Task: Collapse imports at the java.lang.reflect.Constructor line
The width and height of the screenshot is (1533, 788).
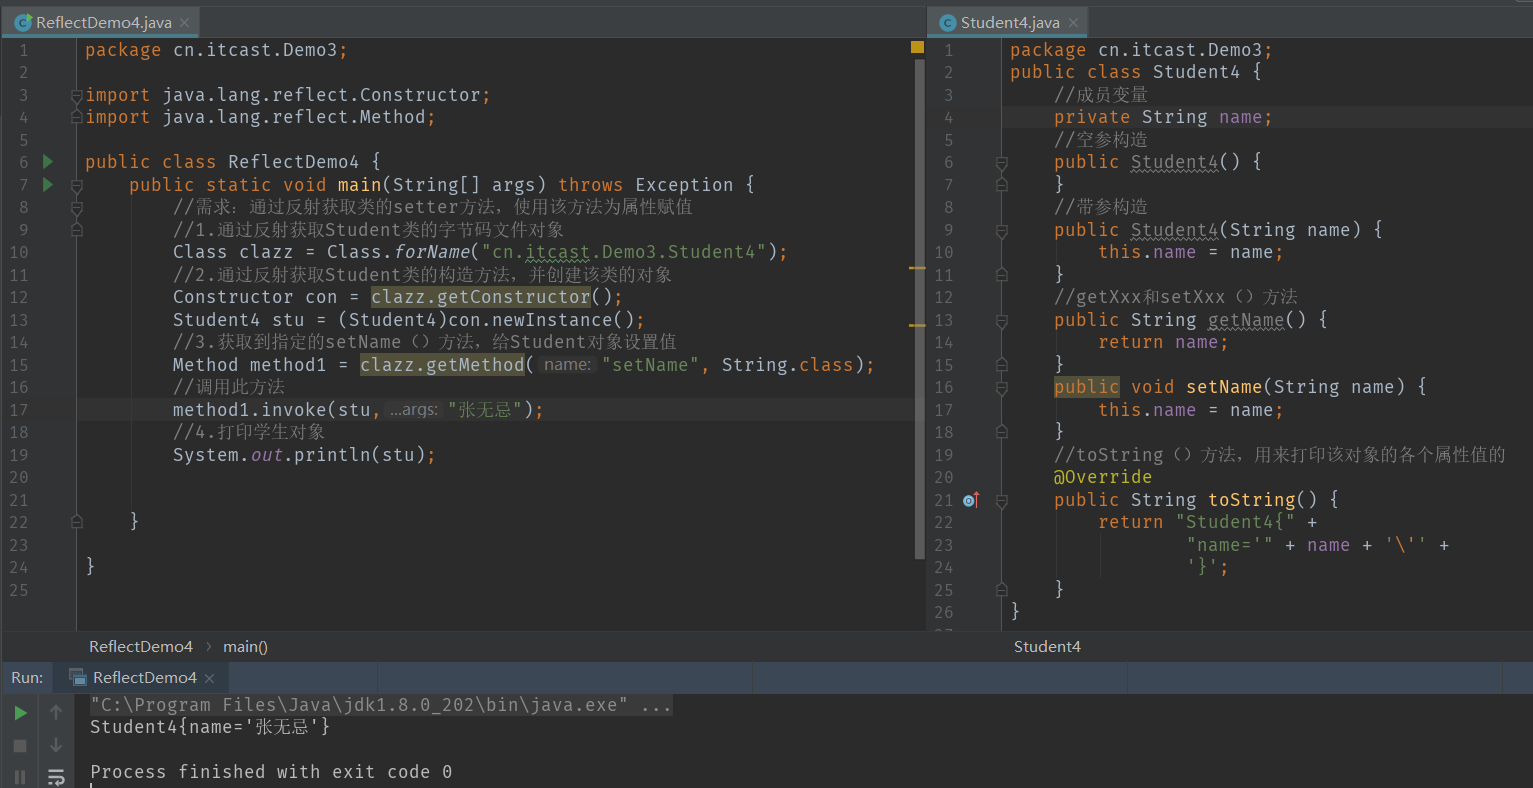Action: coord(76,95)
